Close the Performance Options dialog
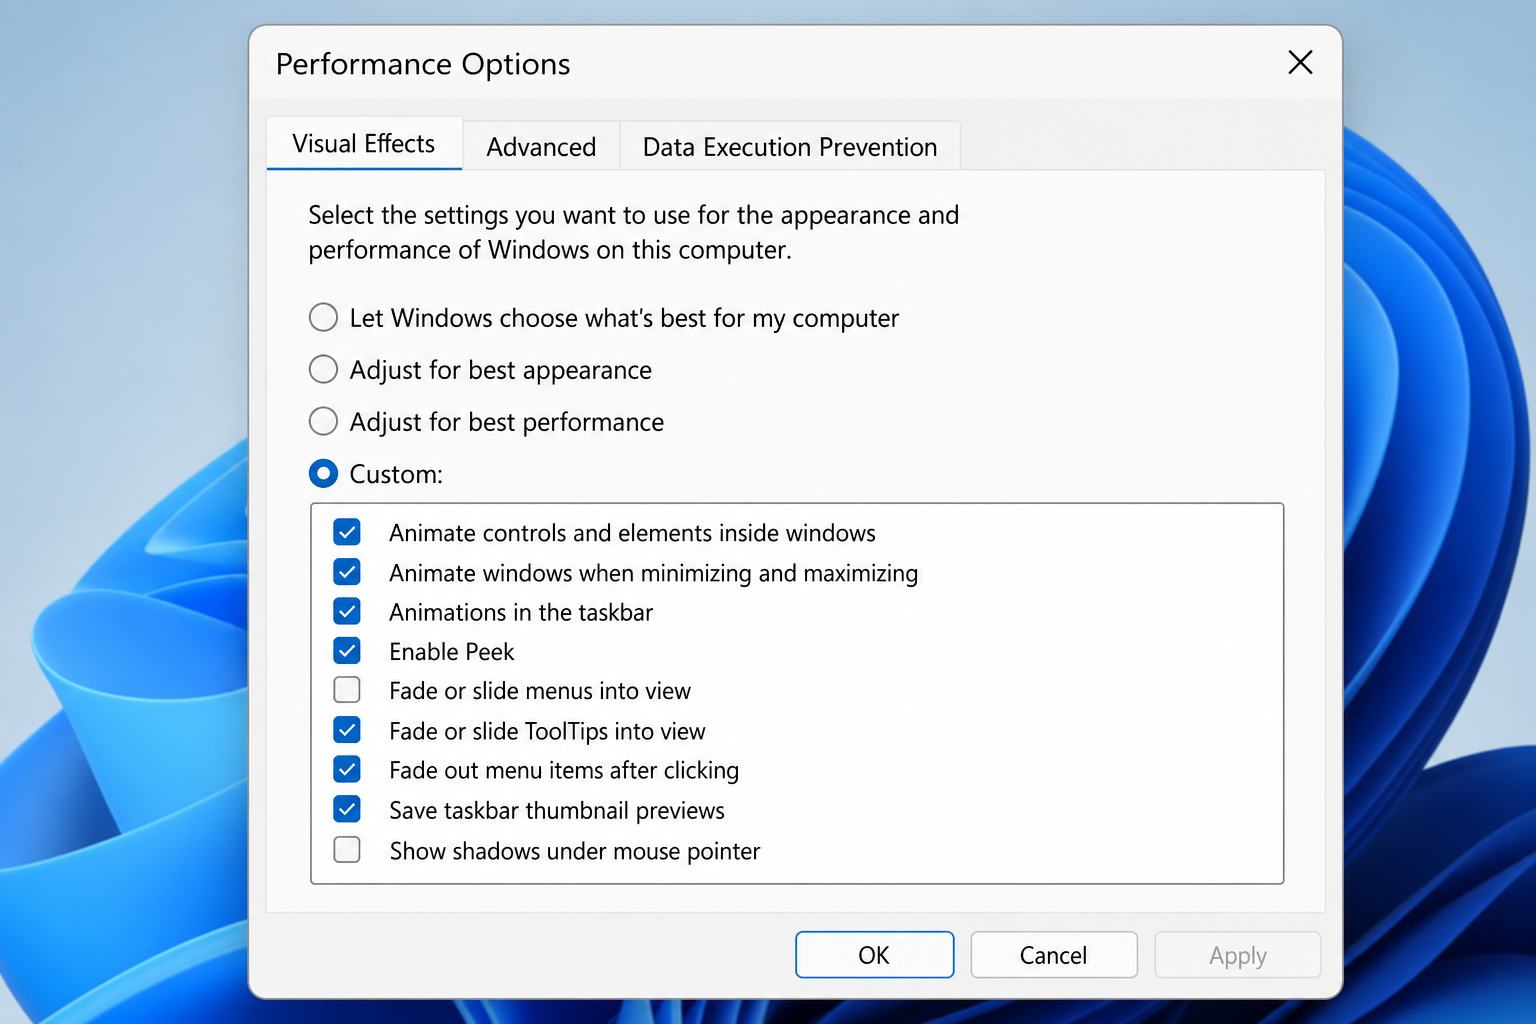The height and width of the screenshot is (1024, 1536). [x=1300, y=63]
